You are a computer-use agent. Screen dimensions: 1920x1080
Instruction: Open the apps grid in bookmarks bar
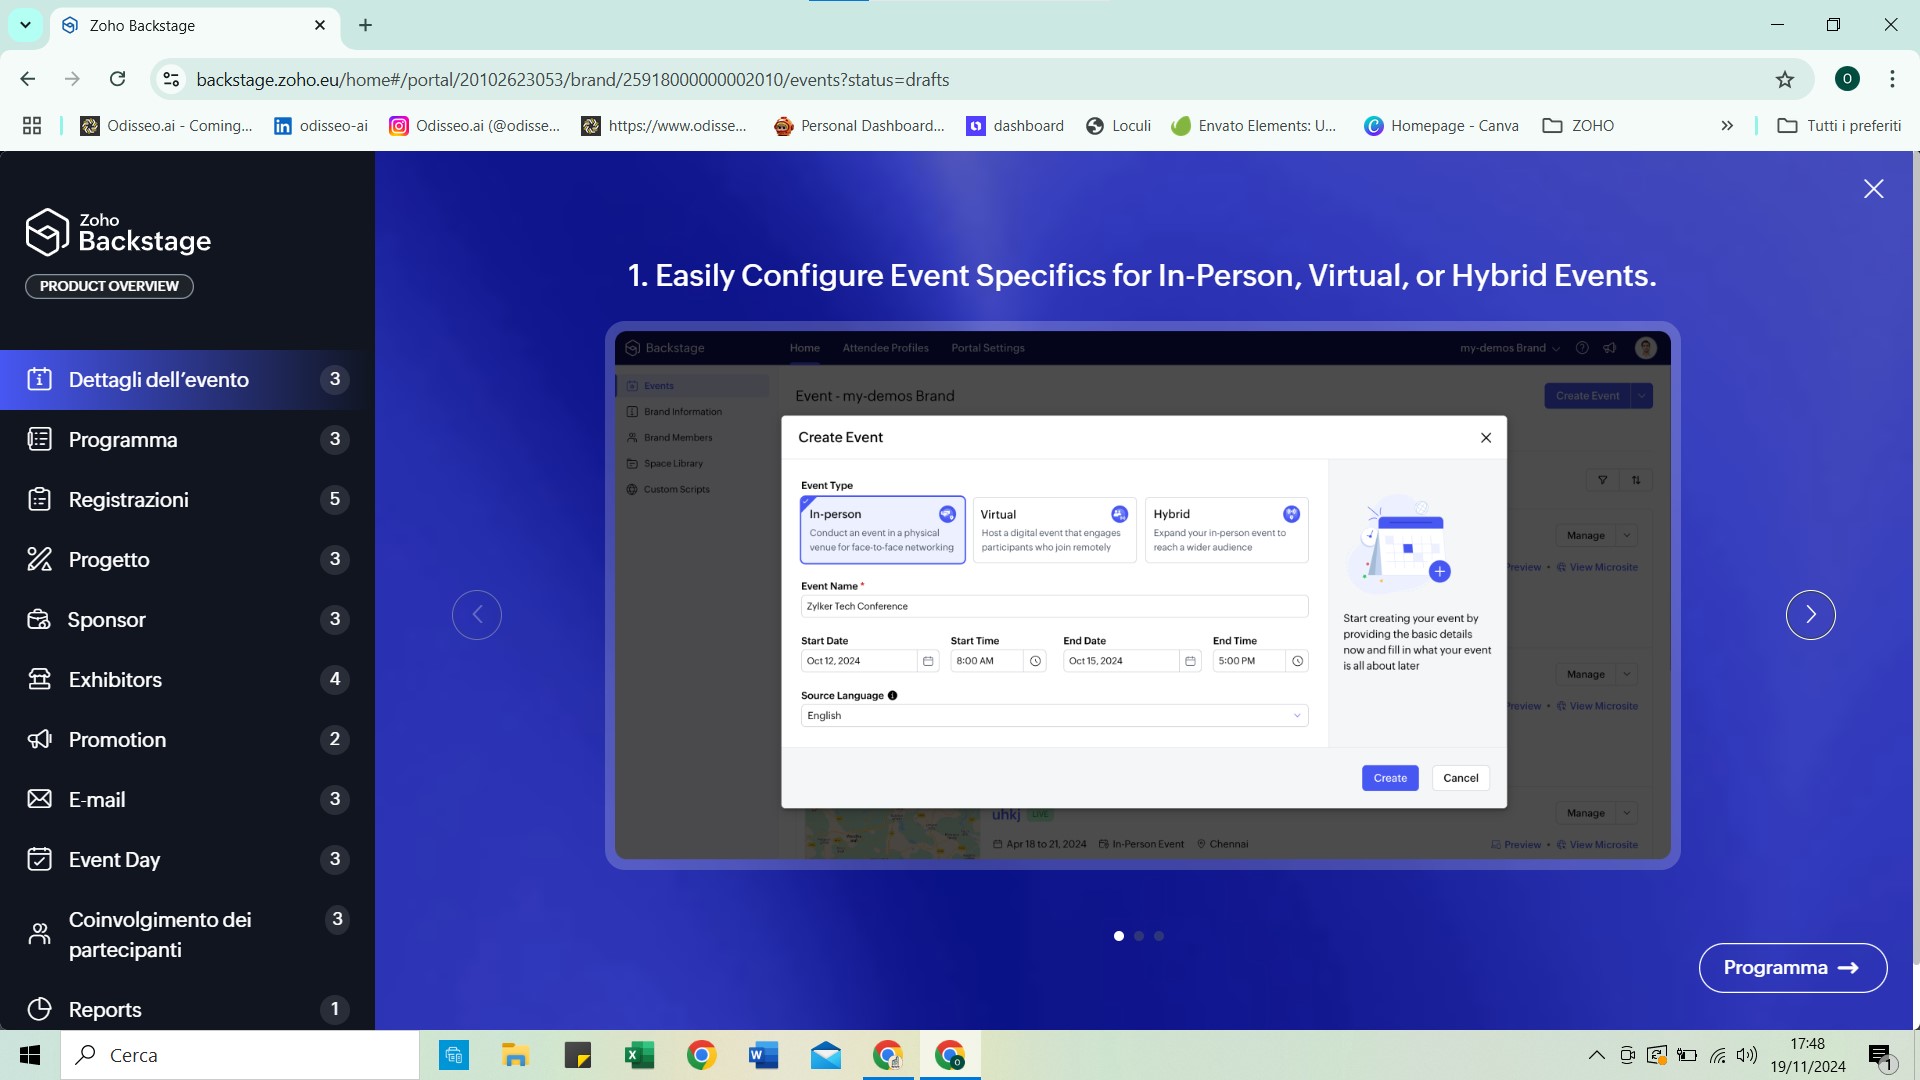click(32, 125)
